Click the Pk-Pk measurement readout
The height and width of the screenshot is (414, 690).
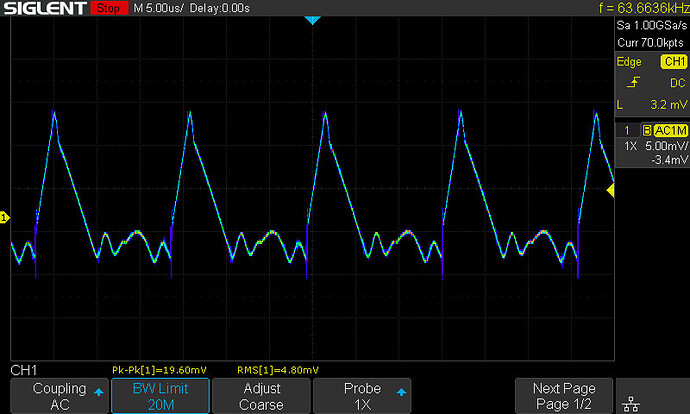159,370
